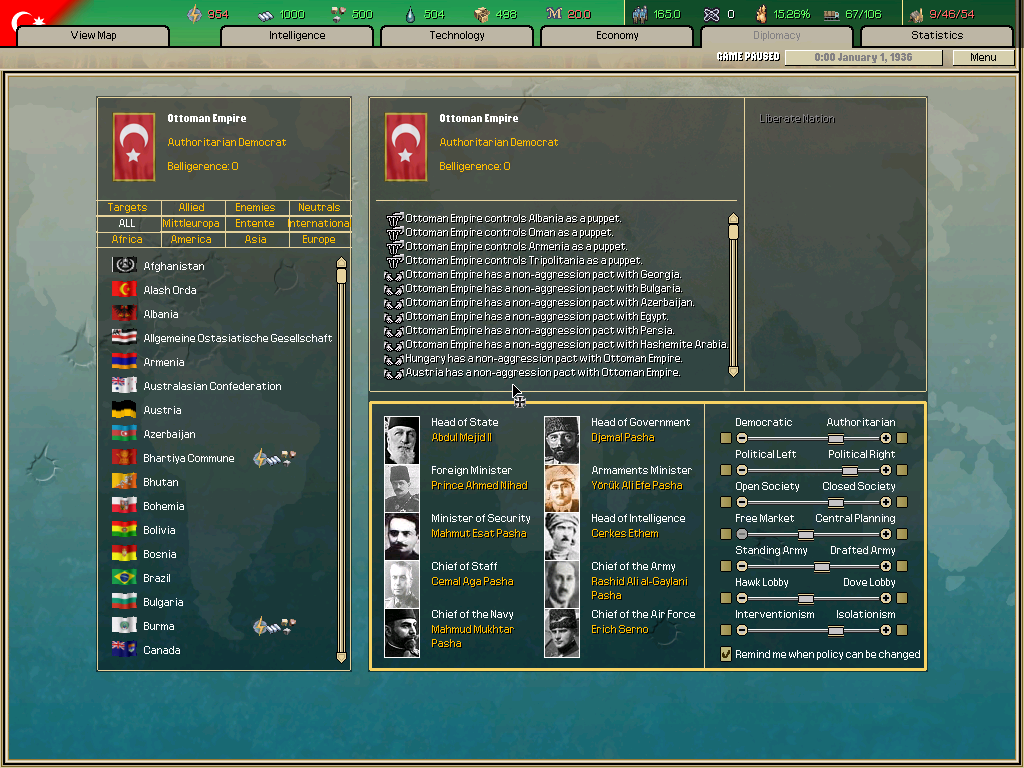This screenshot has width=1024, height=768.
Task: Click the down arrow of the country list scrollbar
Action: (x=343, y=659)
